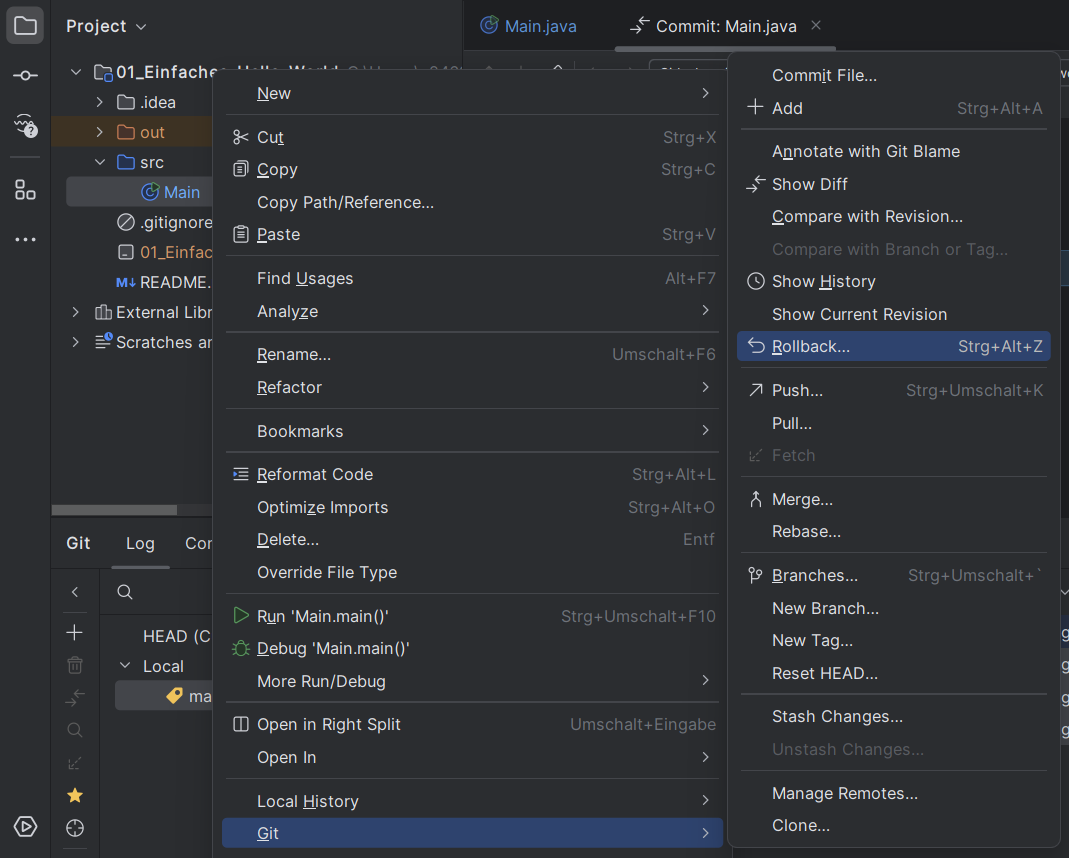
Task: Choose Copy Path/Reference... entry
Action: [472, 202]
